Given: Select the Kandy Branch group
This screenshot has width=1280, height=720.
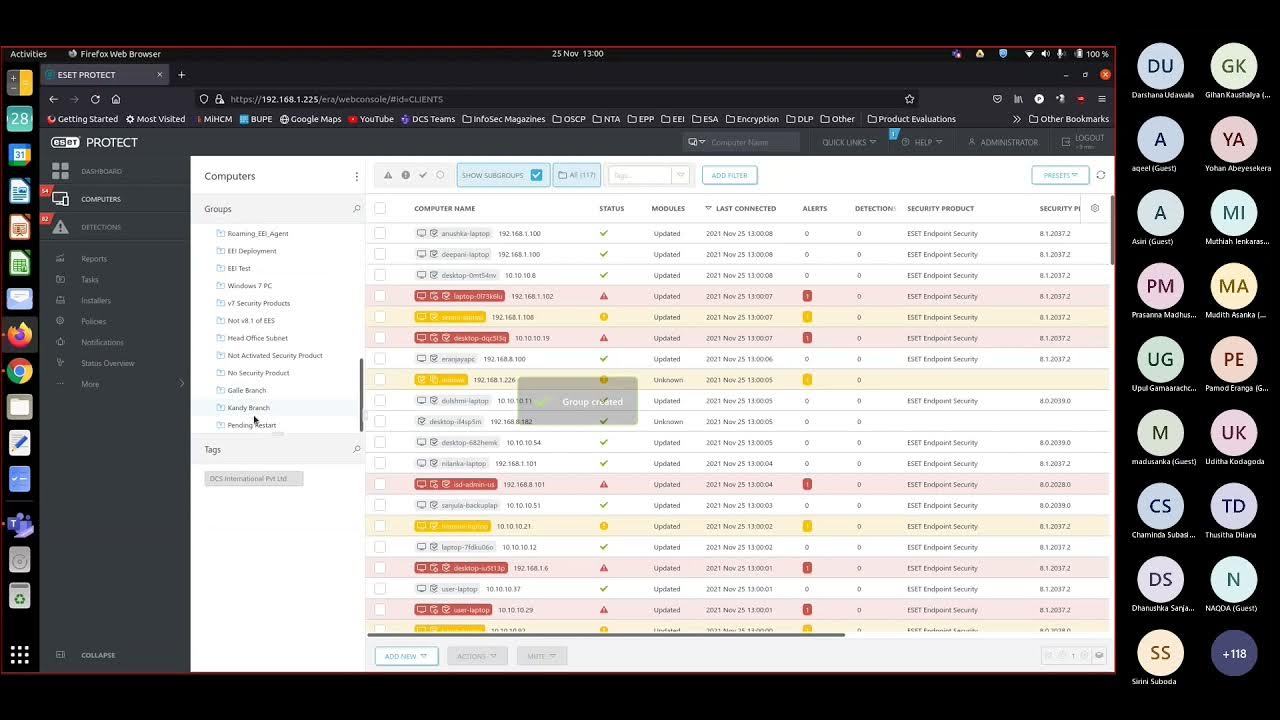Looking at the screenshot, I should click(248, 408).
